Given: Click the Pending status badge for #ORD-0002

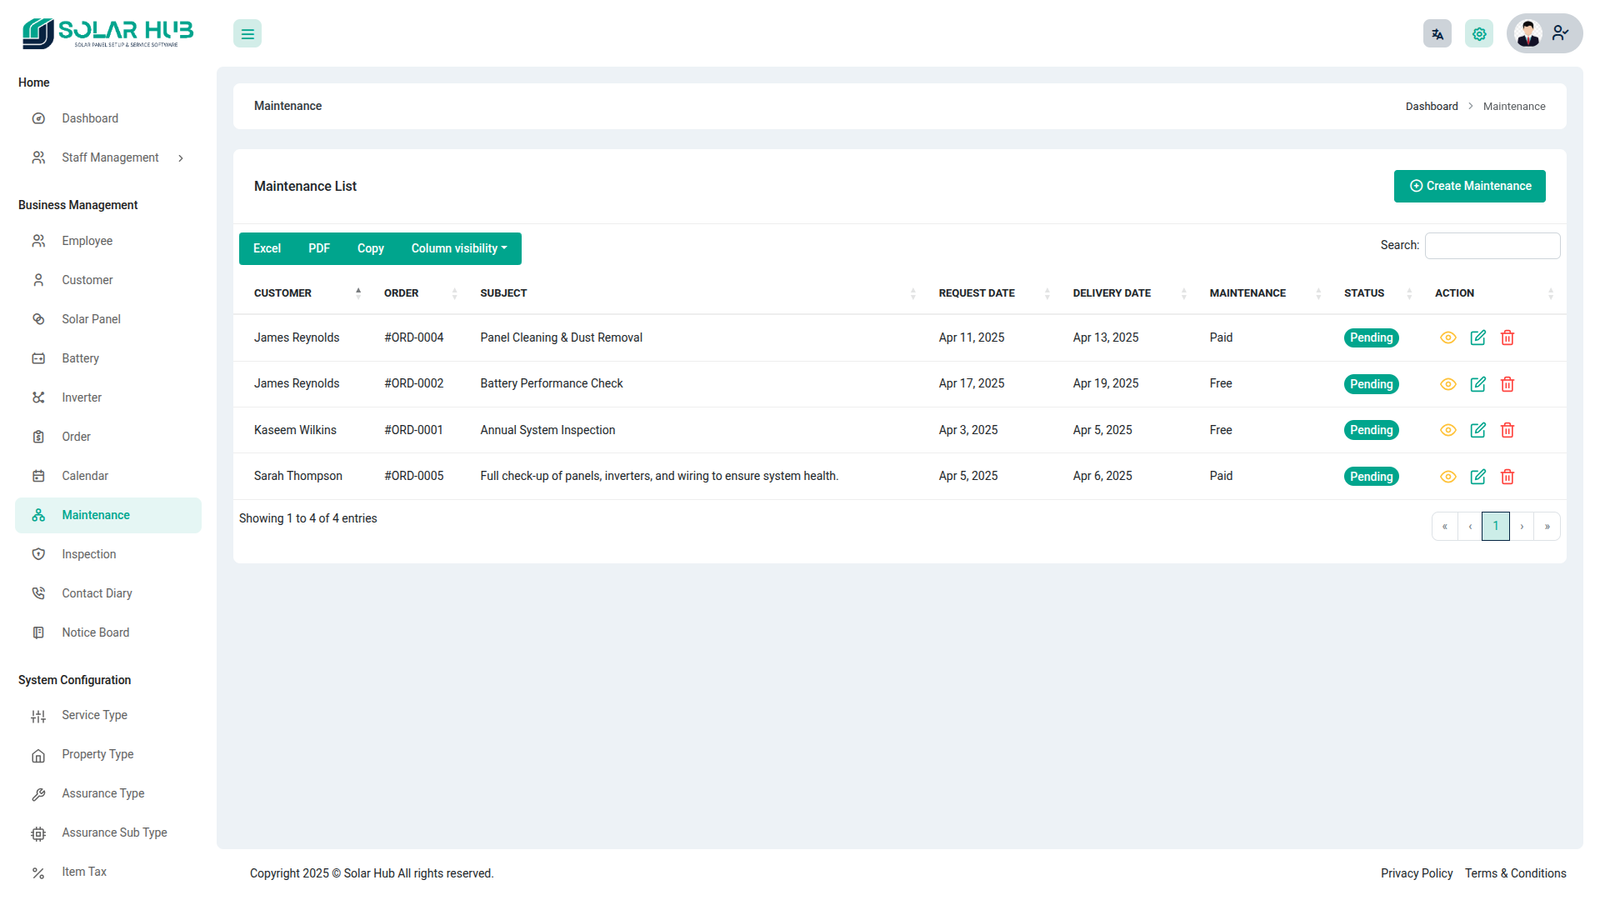Looking at the screenshot, I should tap(1371, 384).
